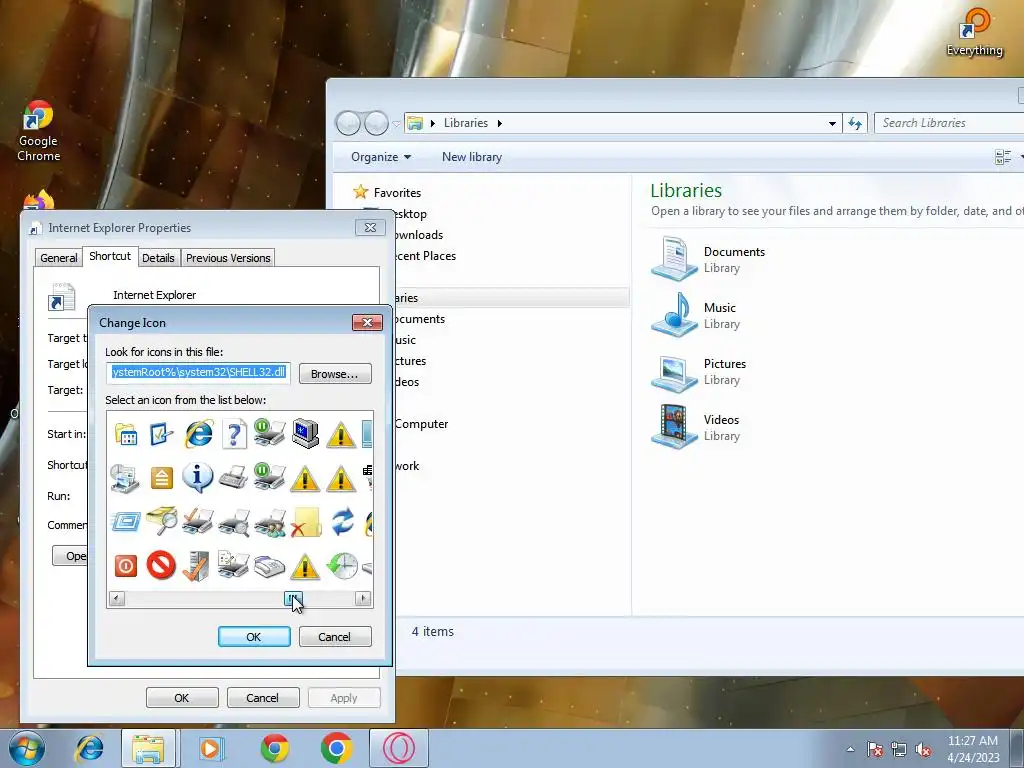The width and height of the screenshot is (1024, 768).
Task: Select the red power button icon
Action: coord(125,566)
